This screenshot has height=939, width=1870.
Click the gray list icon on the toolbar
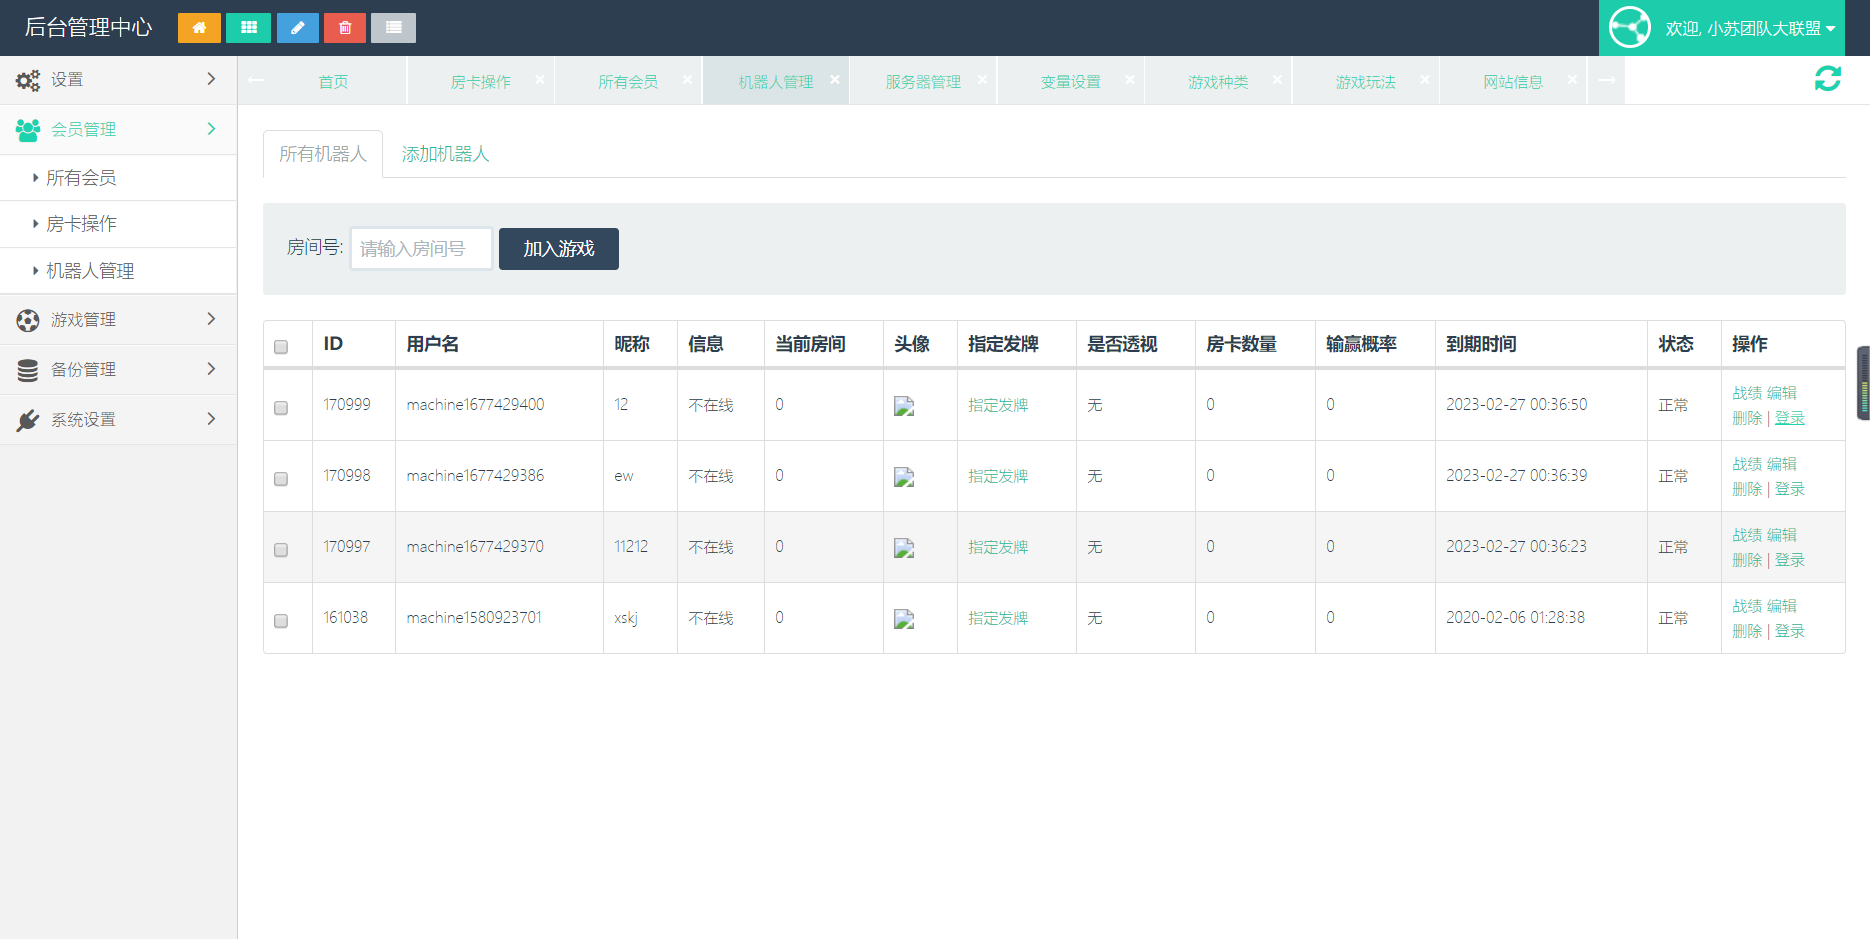click(392, 27)
